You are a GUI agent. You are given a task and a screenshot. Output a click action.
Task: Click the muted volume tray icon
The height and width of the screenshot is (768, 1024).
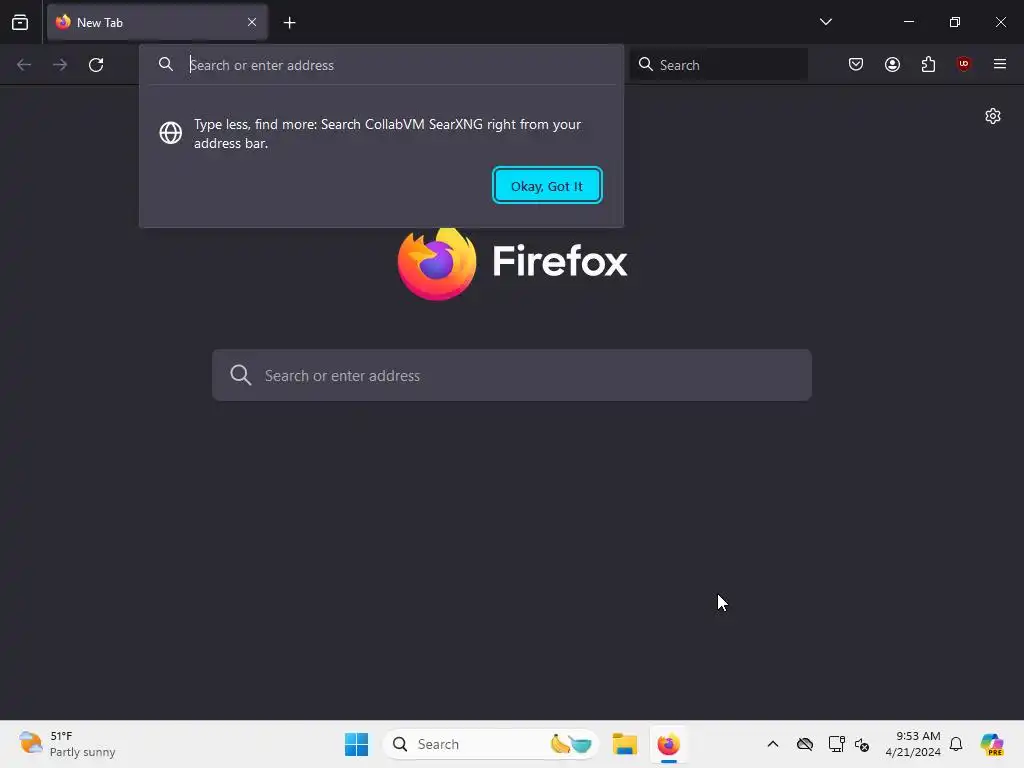[862, 744]
